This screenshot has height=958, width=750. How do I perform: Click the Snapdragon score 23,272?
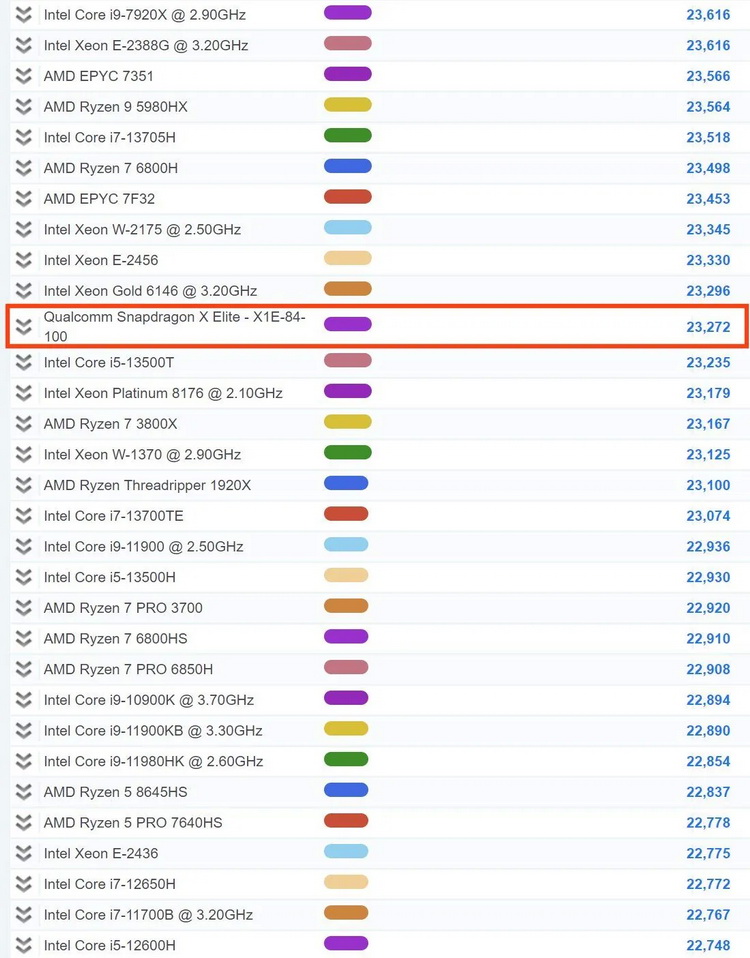[708, 327]
